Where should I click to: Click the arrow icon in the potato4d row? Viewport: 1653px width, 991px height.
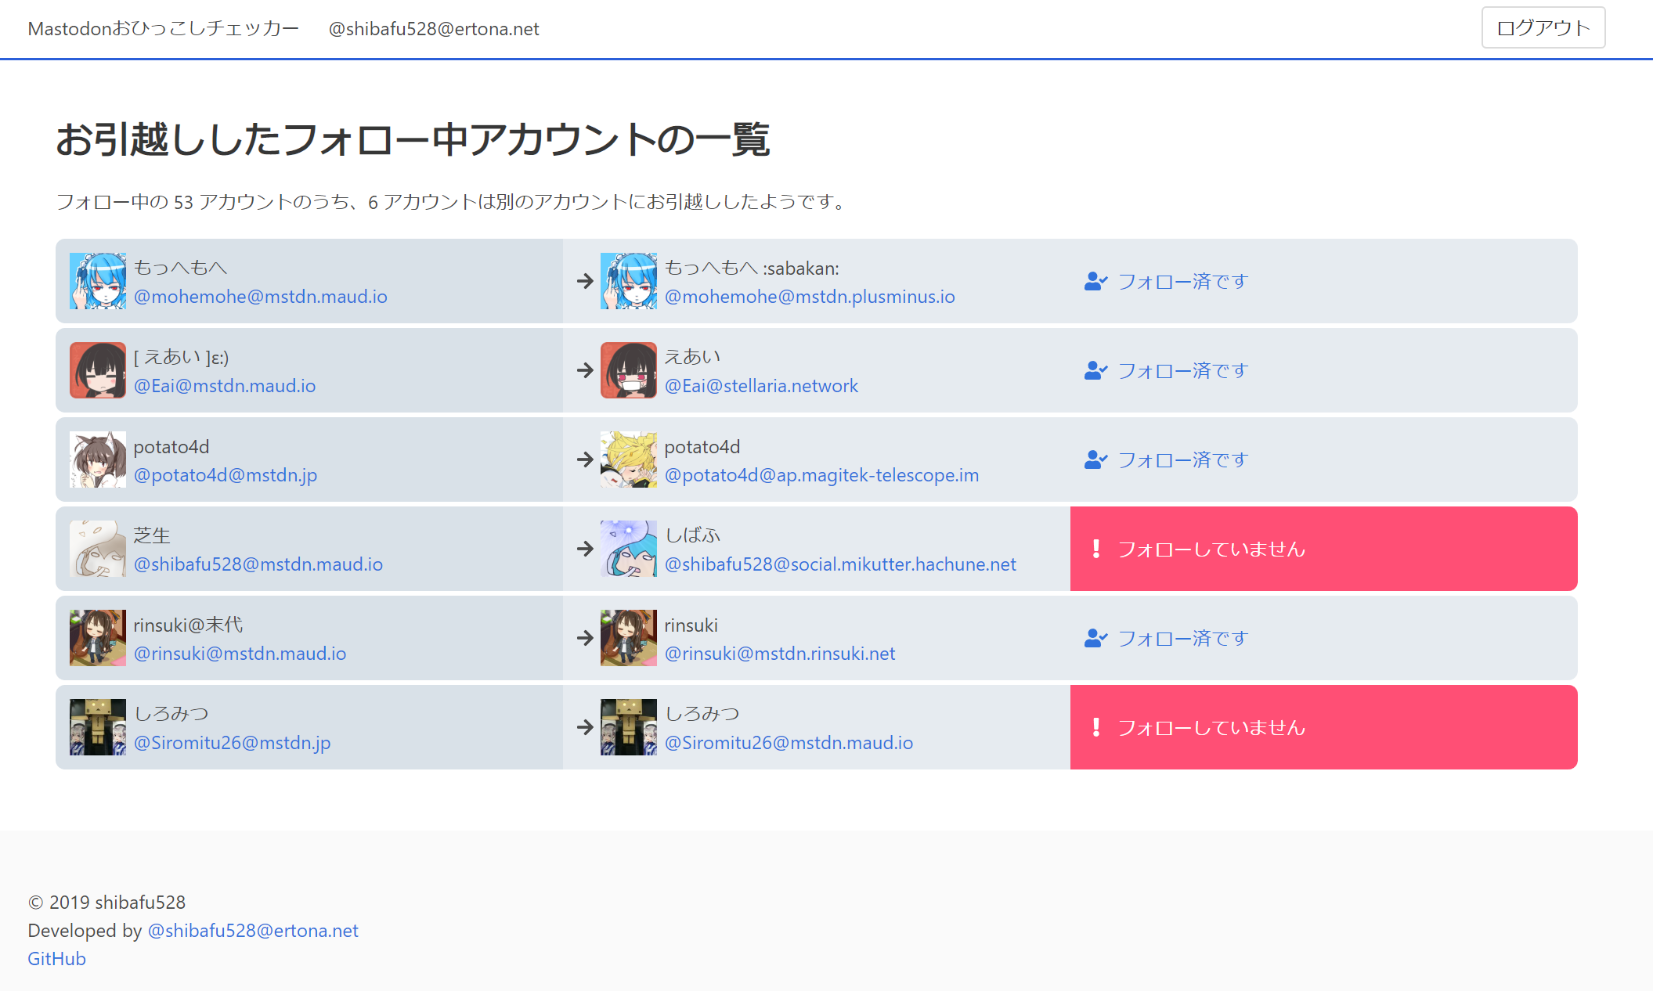coord(585,460)
